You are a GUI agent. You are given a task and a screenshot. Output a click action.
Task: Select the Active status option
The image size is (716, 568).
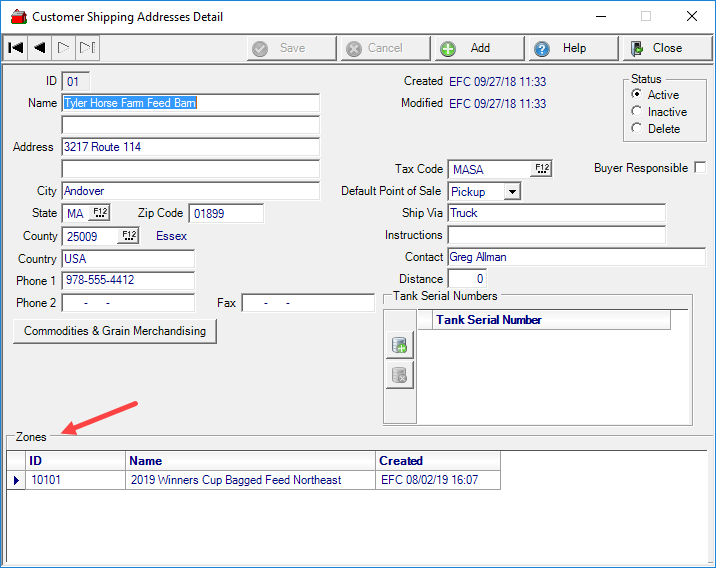point(637,95)
